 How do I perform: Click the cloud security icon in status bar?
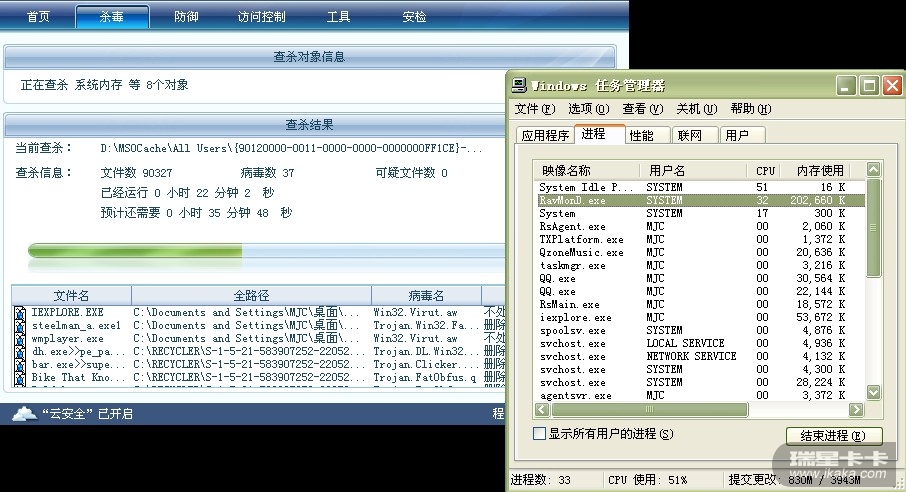tap(24, 413)
